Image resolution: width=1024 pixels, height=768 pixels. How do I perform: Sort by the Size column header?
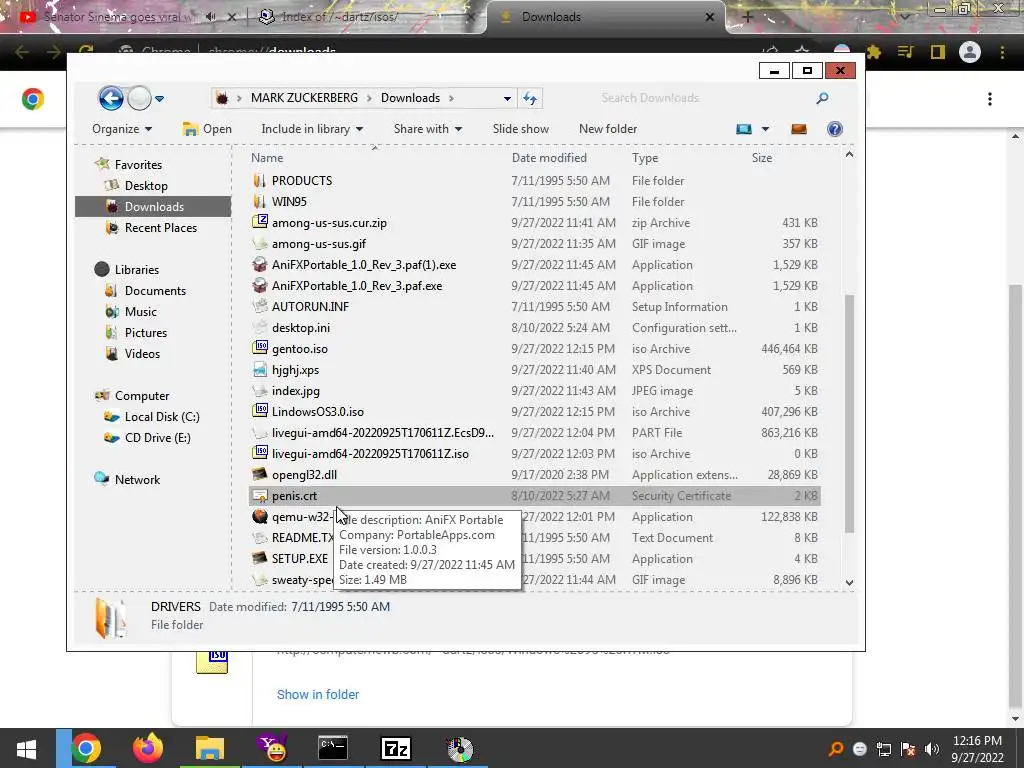(761, 157)
